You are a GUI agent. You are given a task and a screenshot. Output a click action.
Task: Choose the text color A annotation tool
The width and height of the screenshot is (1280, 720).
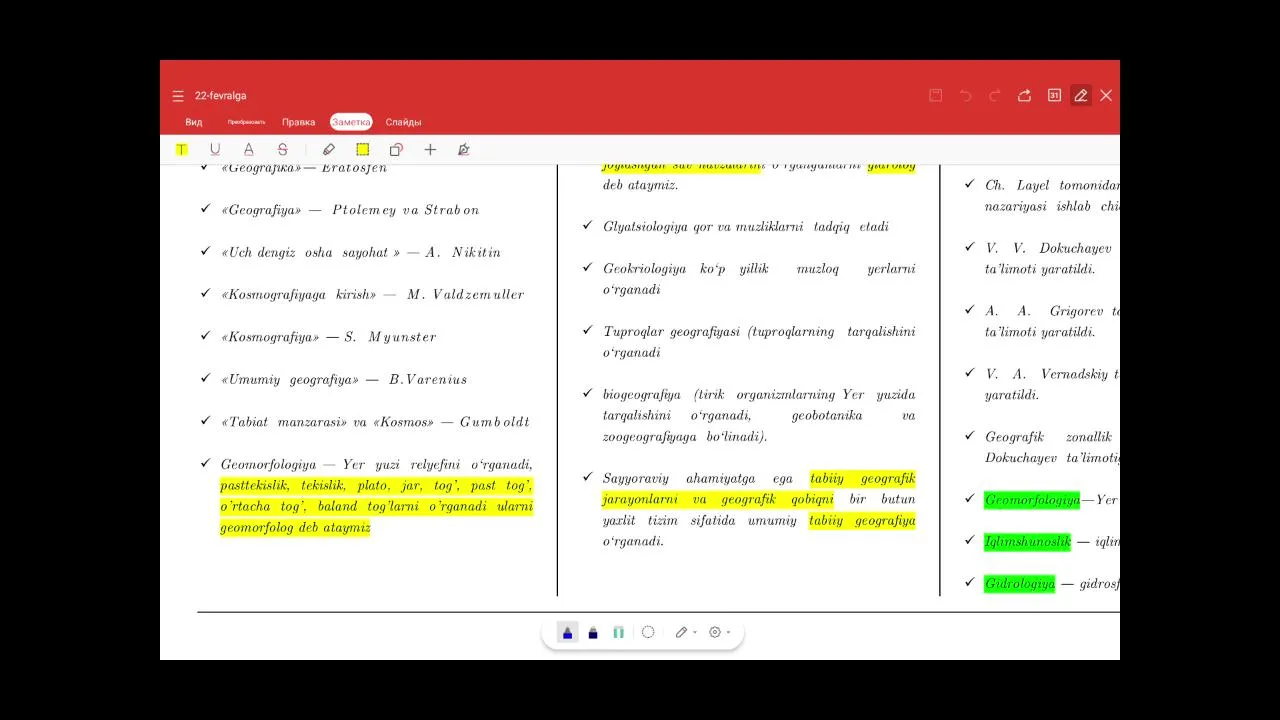click(x=249, y=150)
